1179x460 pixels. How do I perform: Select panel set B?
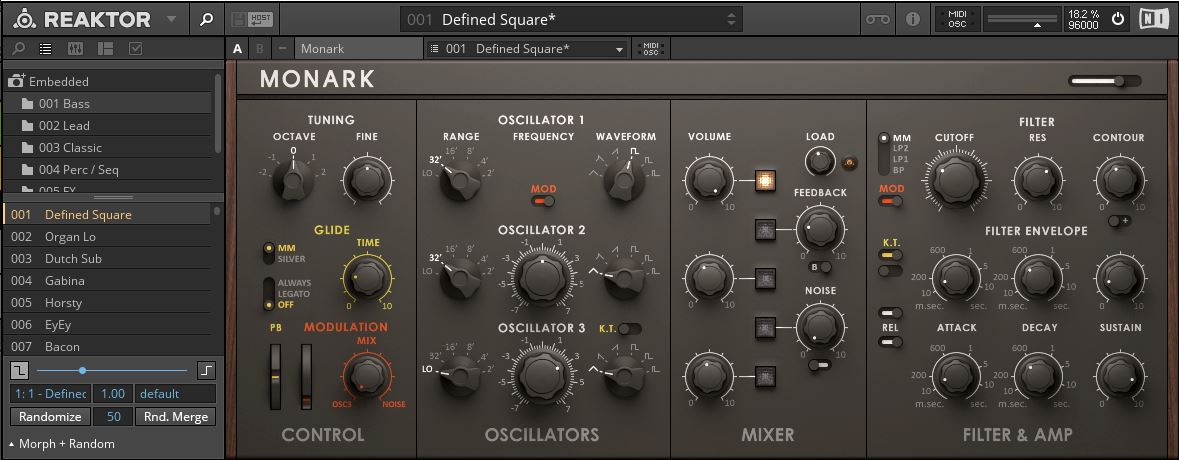click(260, 49)
